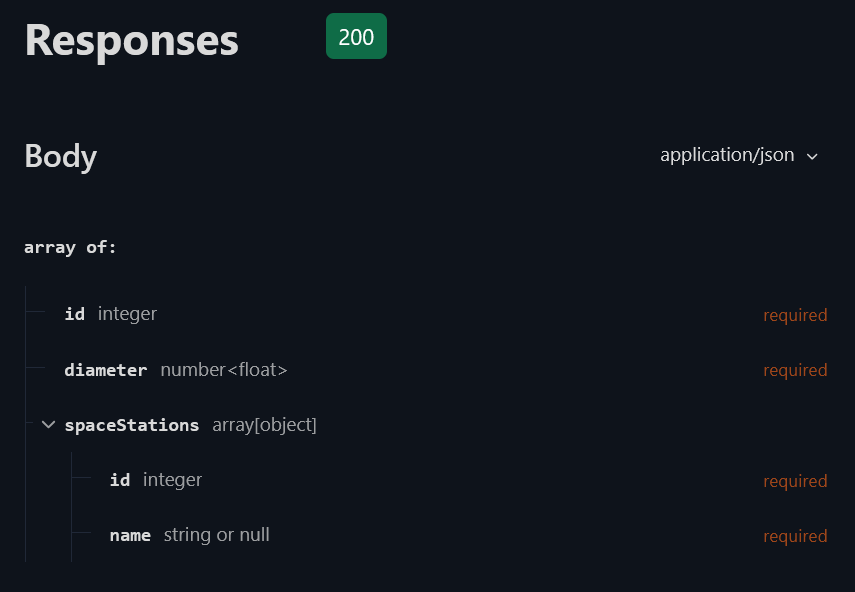Select the spaceStations property name
This screenshot has height=592, width=855.
pos(132,425)
